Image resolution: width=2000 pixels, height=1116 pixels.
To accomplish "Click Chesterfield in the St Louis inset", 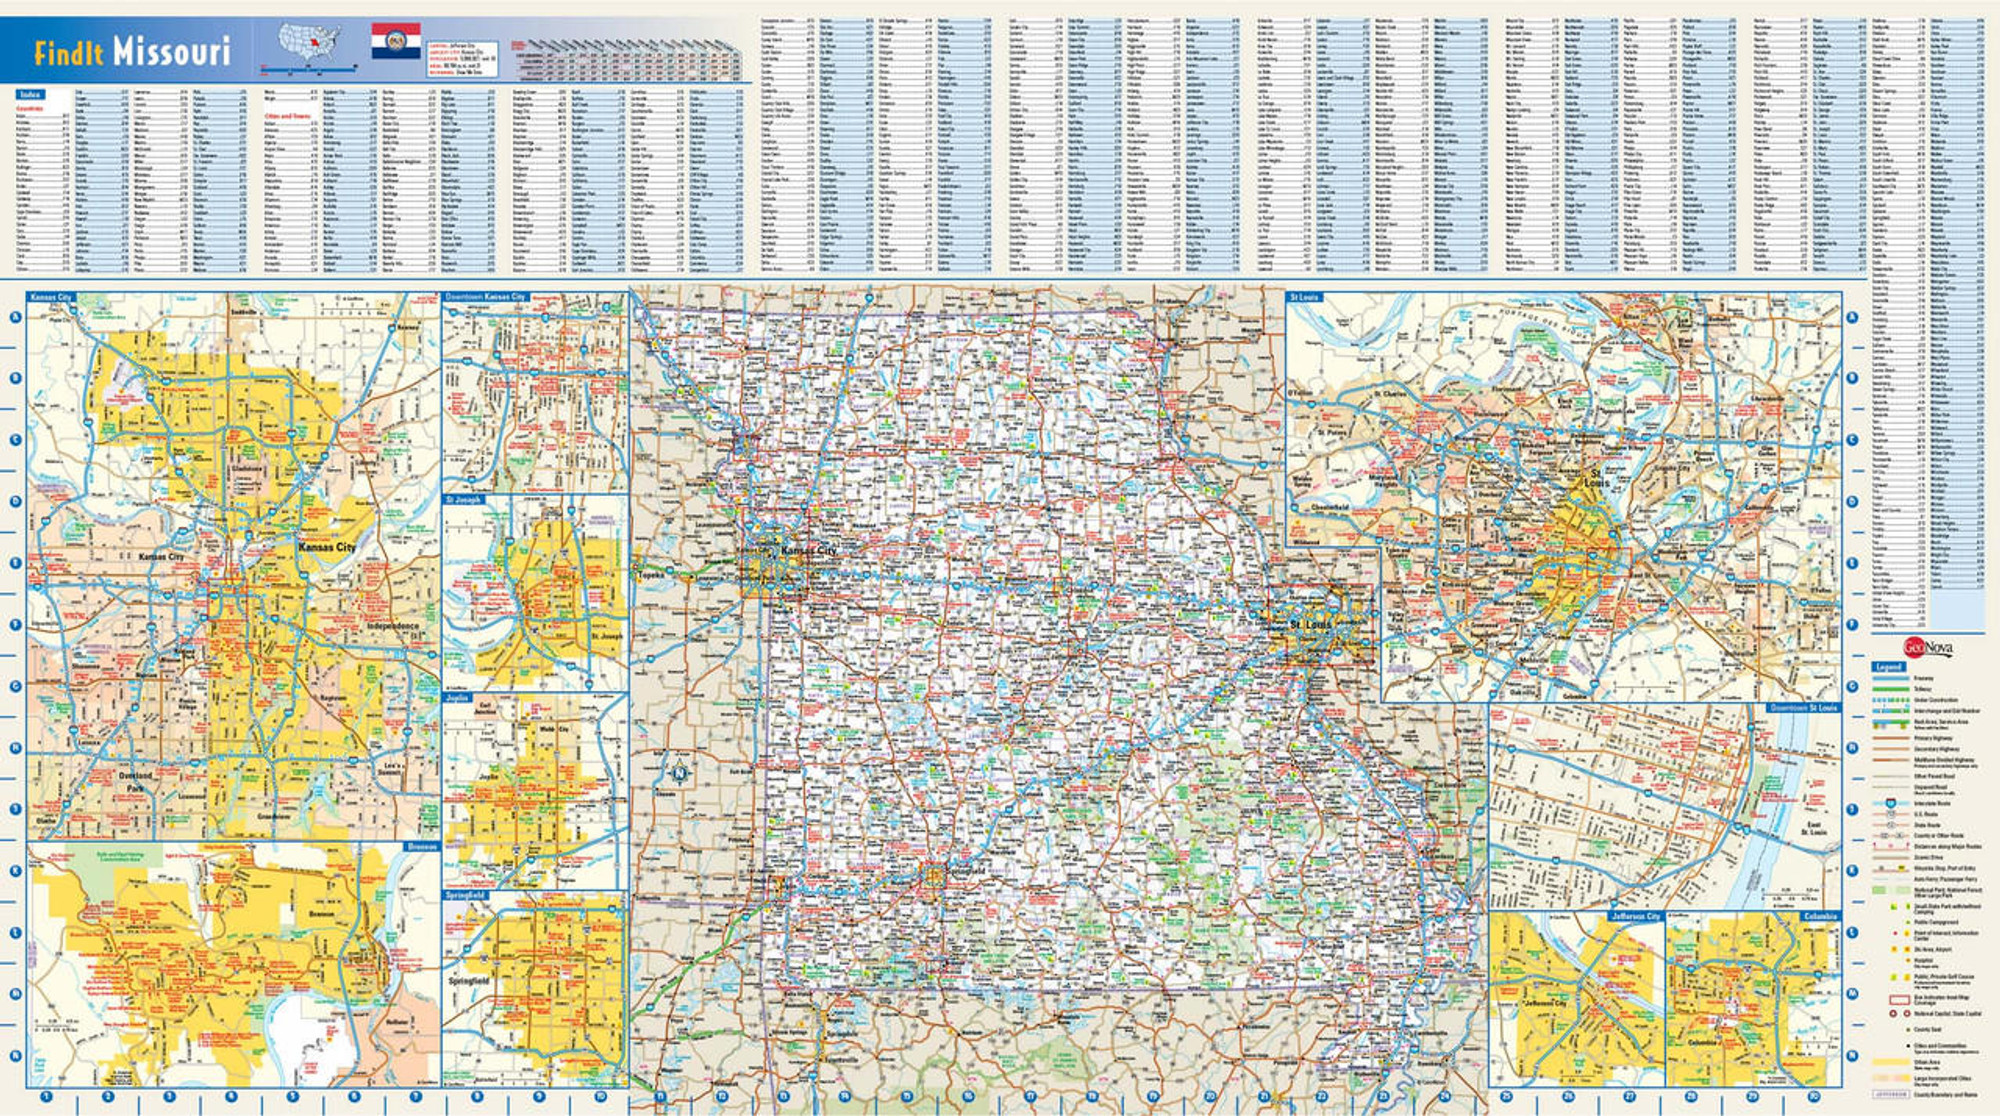I will [x=1330, y=507].
